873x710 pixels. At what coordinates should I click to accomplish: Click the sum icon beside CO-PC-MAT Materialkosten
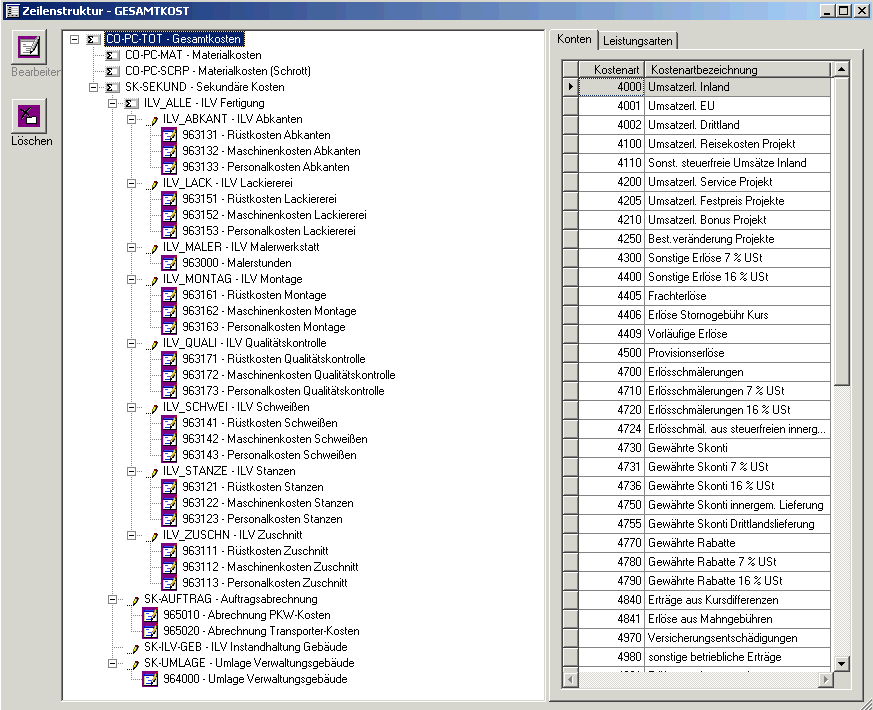click(x=112, y=56)
